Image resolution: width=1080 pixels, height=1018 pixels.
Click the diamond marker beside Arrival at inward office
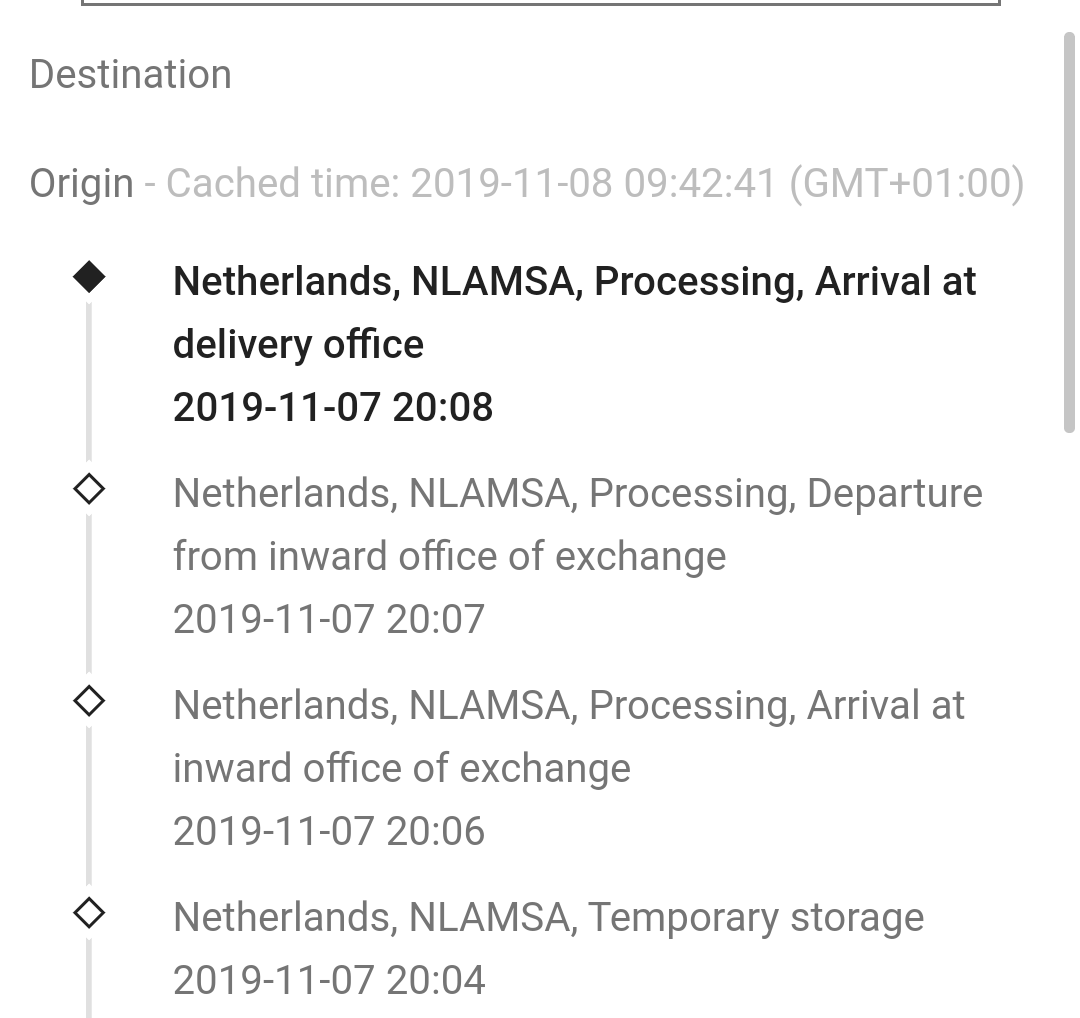click(x=89, y=702)
